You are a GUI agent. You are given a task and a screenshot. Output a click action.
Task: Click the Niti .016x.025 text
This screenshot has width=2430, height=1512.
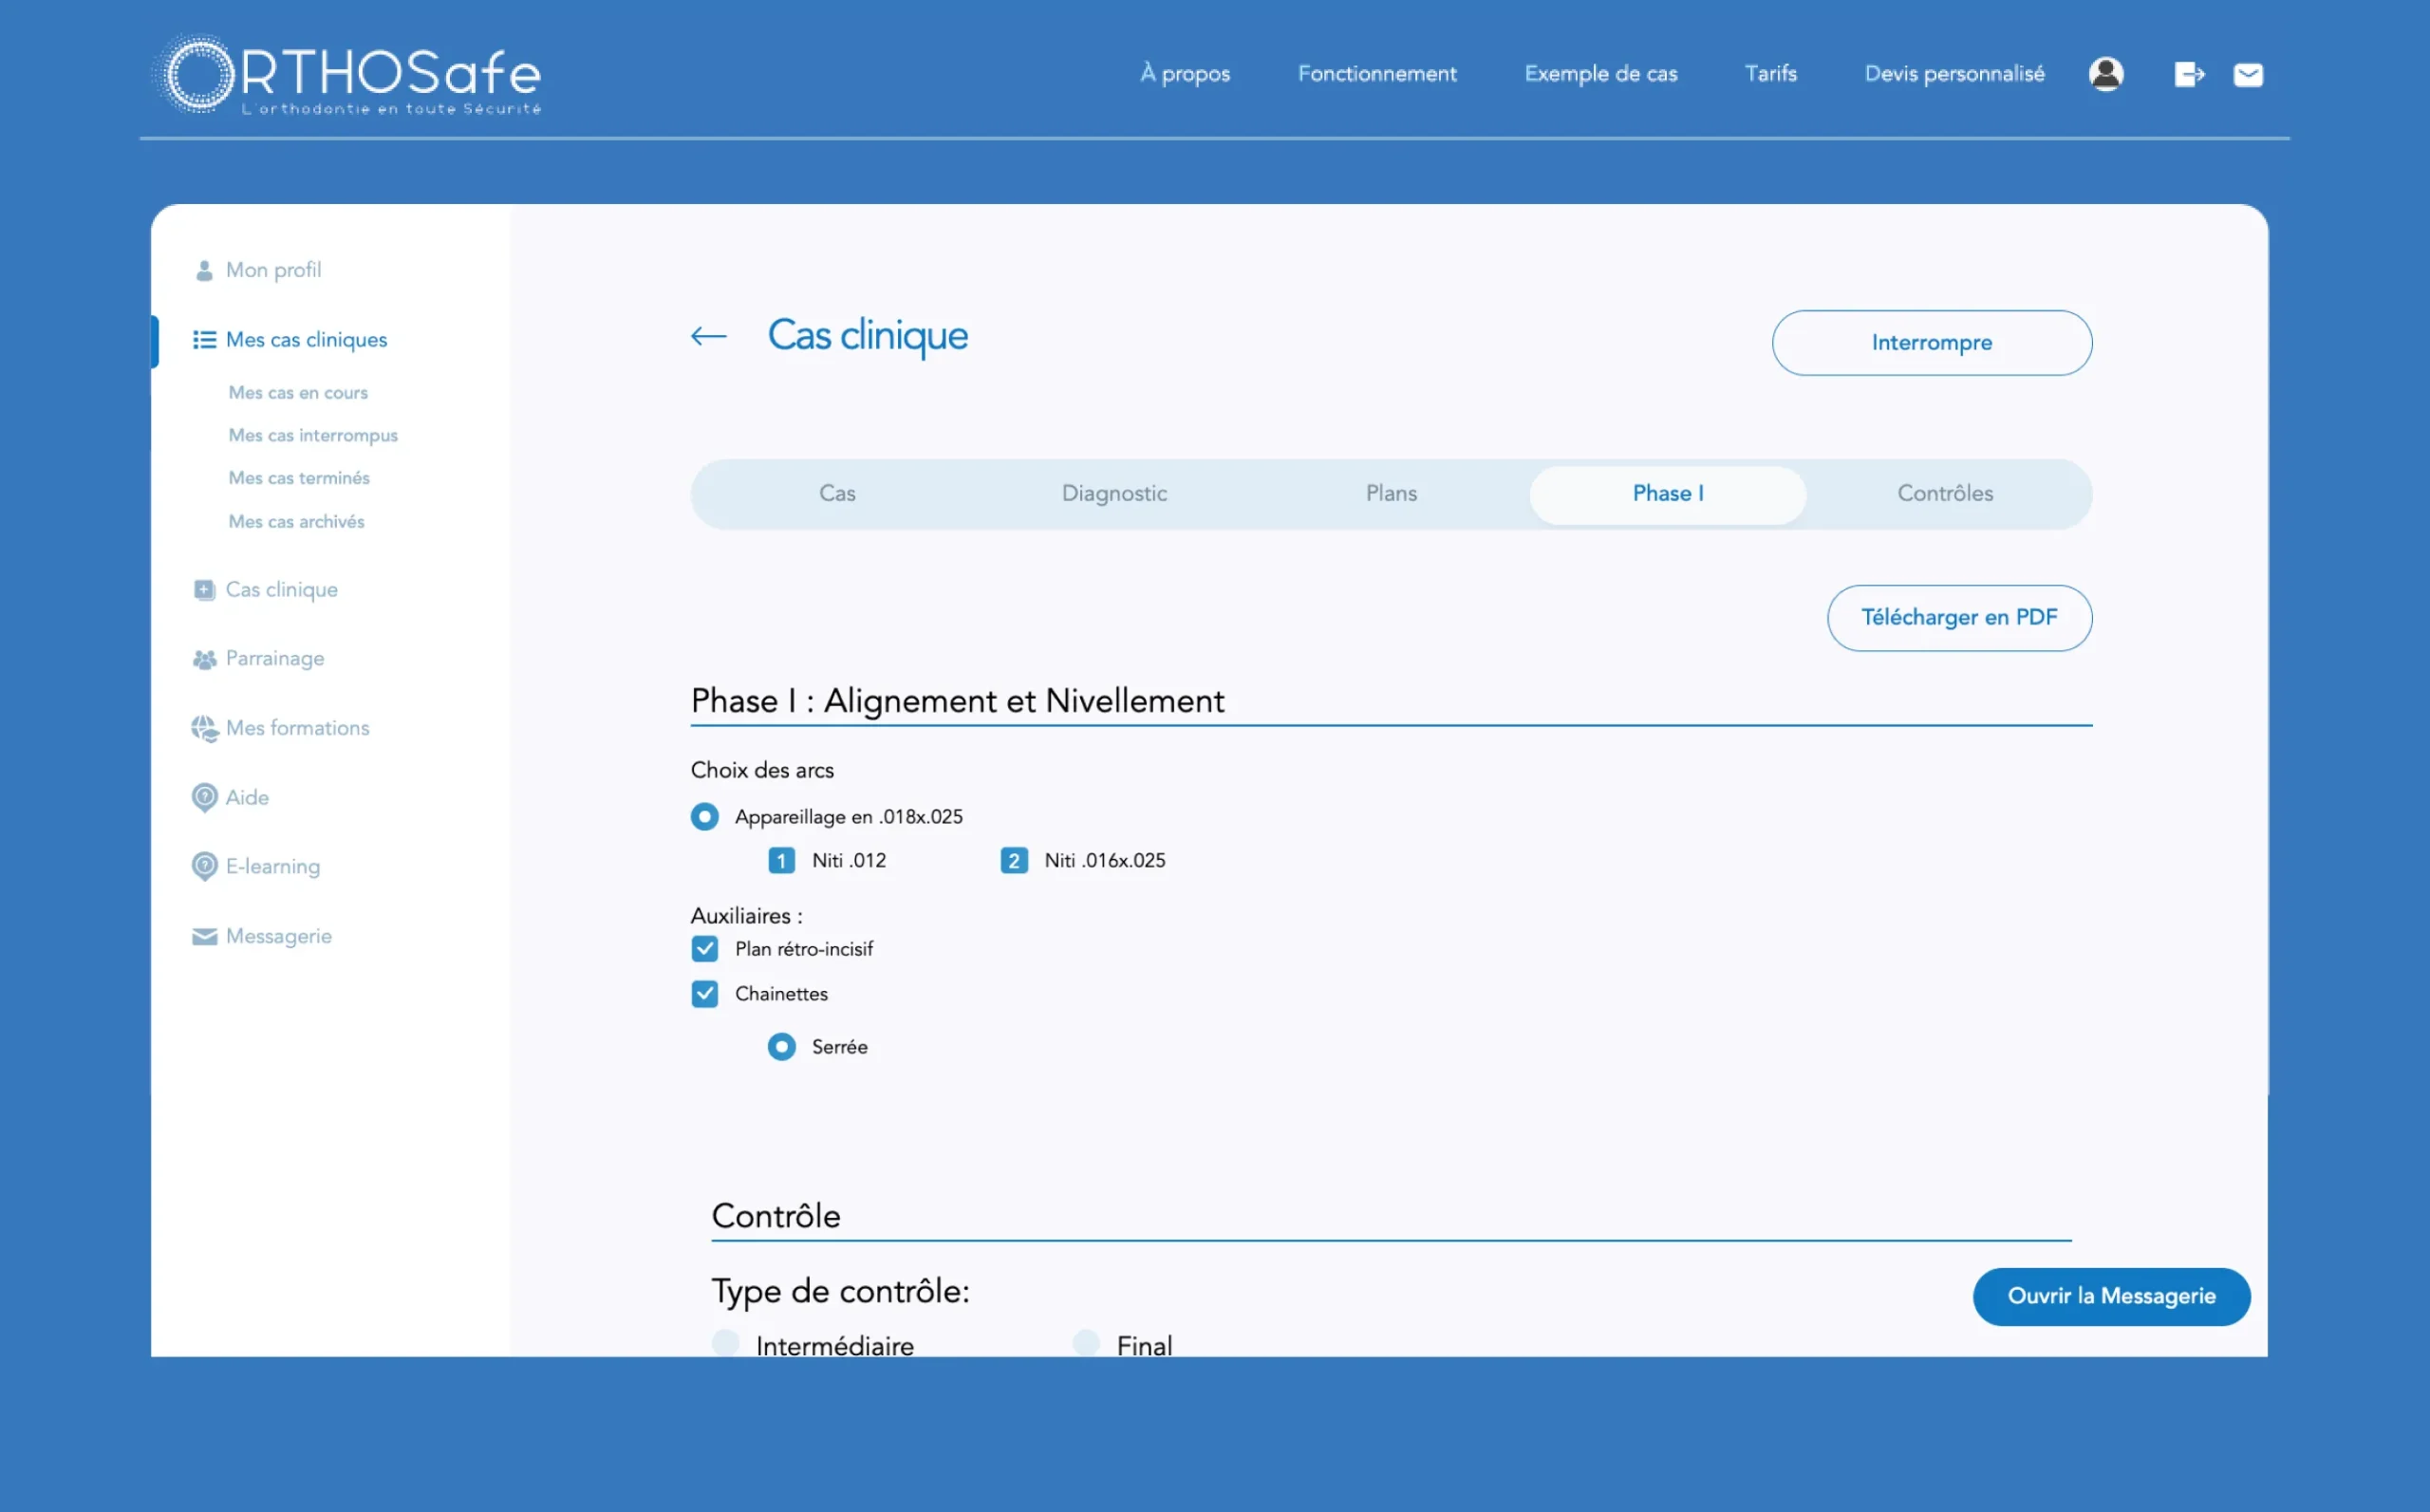[1105, 860]
